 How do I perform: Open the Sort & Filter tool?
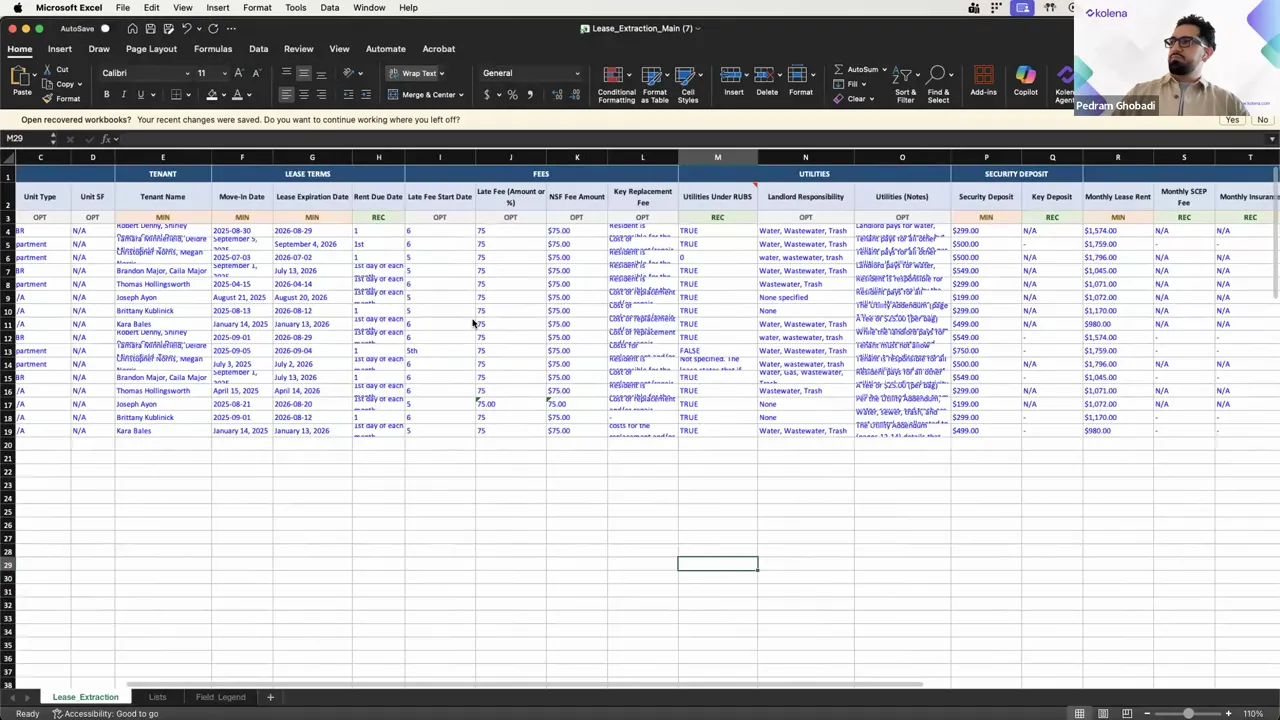coord(904,87)
